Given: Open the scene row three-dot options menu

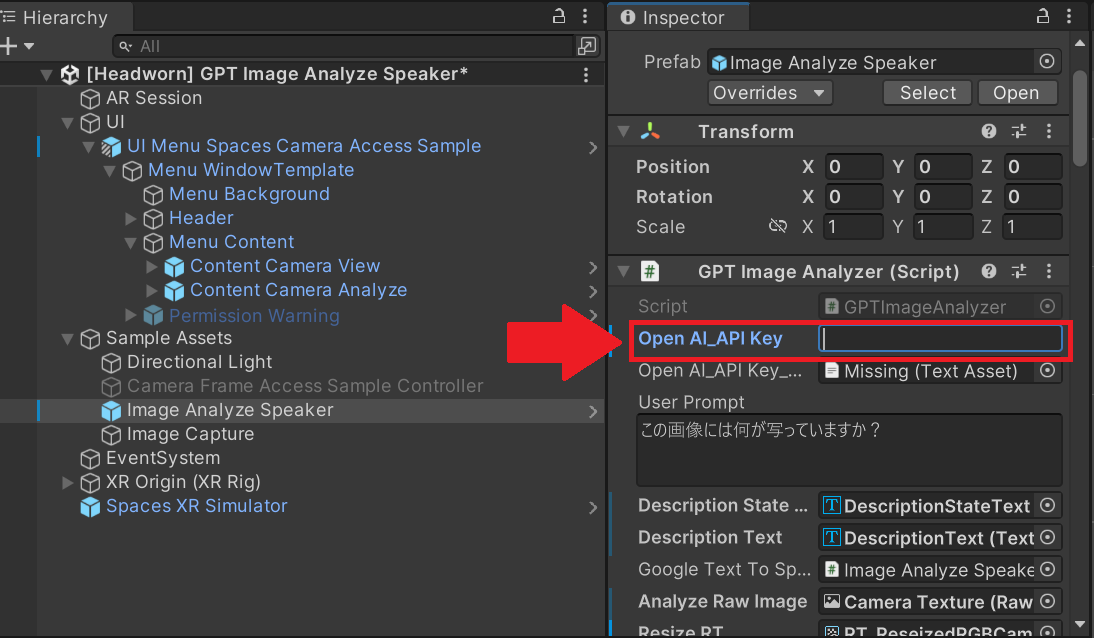Looking at the screenshot, I should coord(586,75).
